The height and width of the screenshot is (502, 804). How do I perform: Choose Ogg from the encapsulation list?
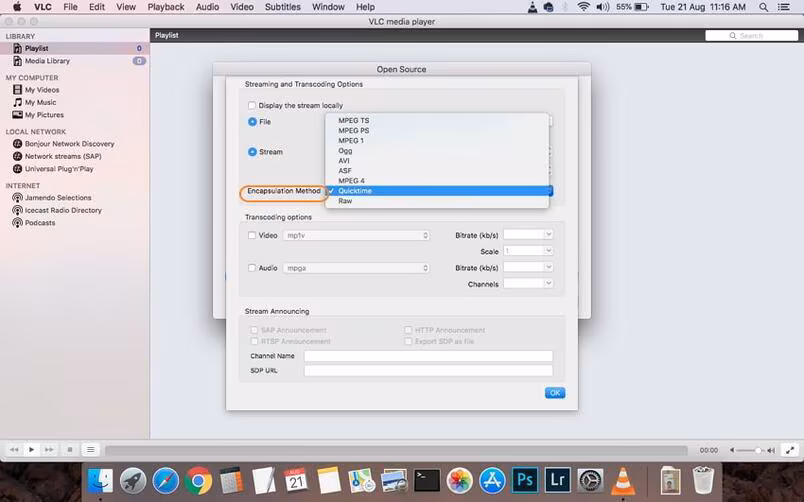[x=437, y=151]
